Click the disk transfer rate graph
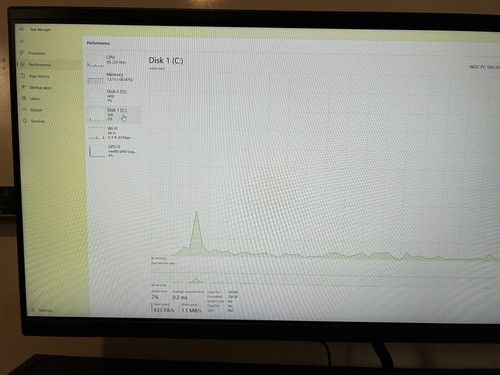Viewport: 500px width, 375px height. [x=325, y=275]
